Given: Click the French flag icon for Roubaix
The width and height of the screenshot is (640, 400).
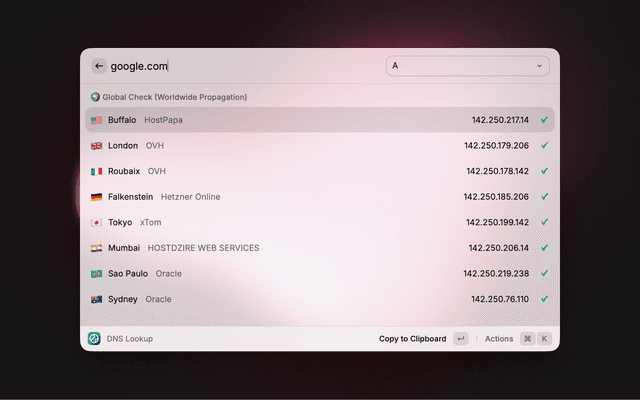Looking at the screenshot, I should pos(96,171).
